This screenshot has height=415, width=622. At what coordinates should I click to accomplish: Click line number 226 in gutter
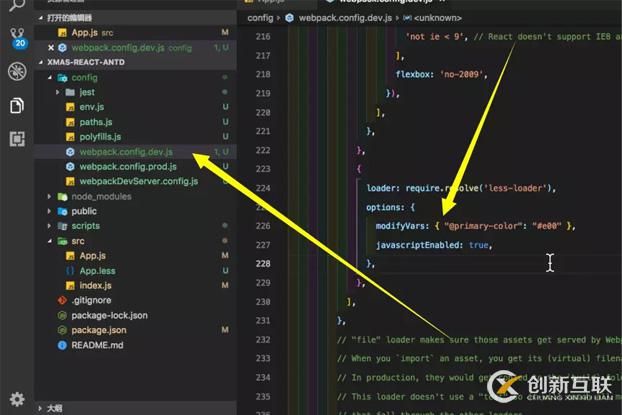[x=263, y=226]
